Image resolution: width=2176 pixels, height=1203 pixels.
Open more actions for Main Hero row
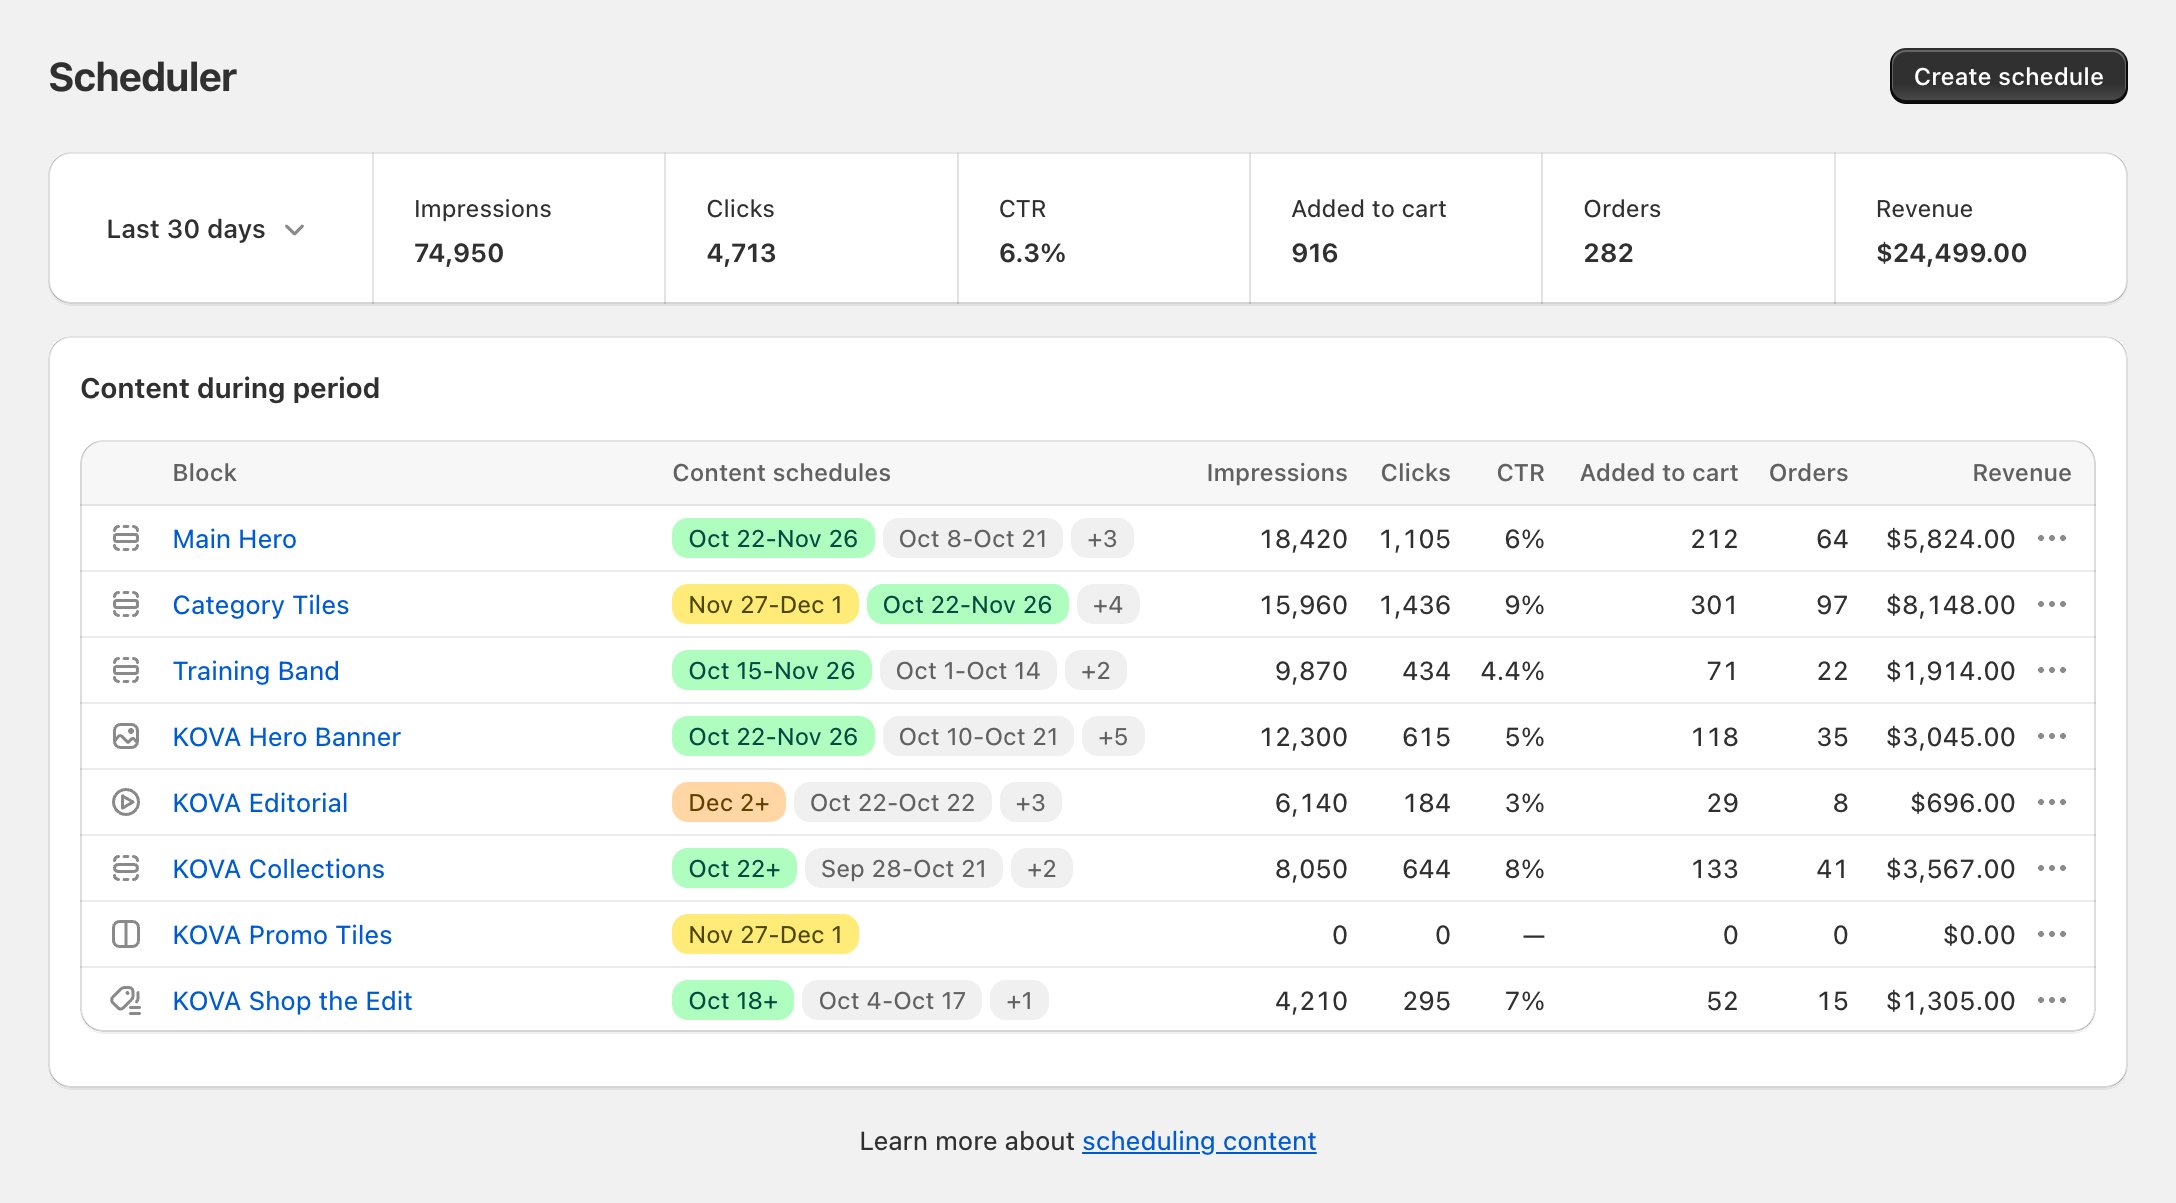click(x=2052, y=538)
